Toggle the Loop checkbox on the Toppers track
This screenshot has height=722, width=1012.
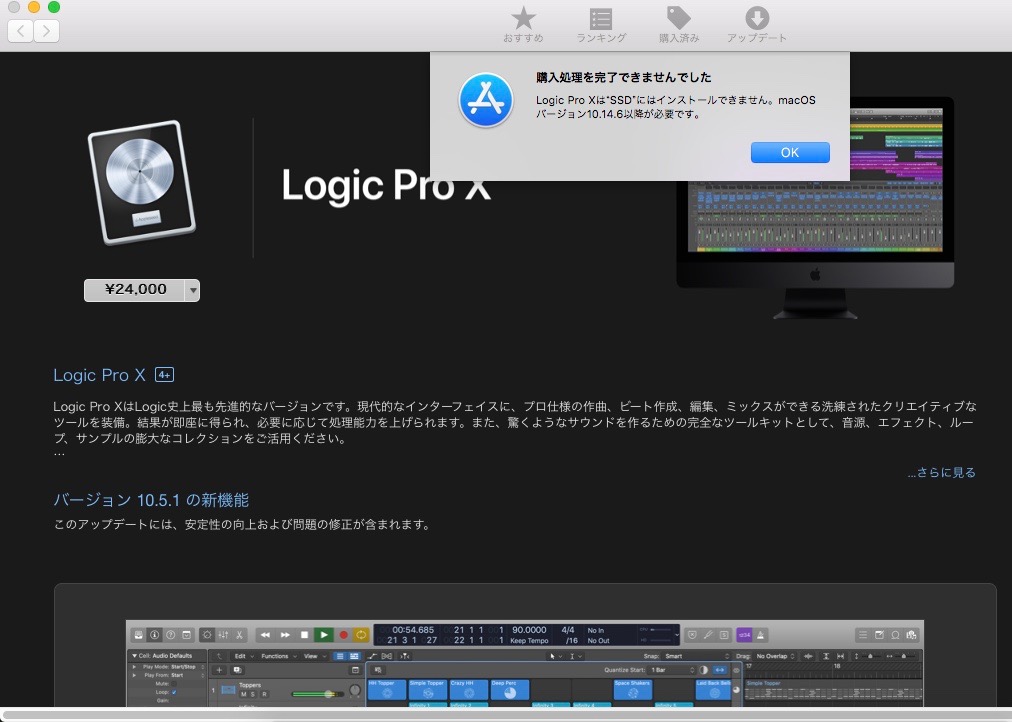174,691
